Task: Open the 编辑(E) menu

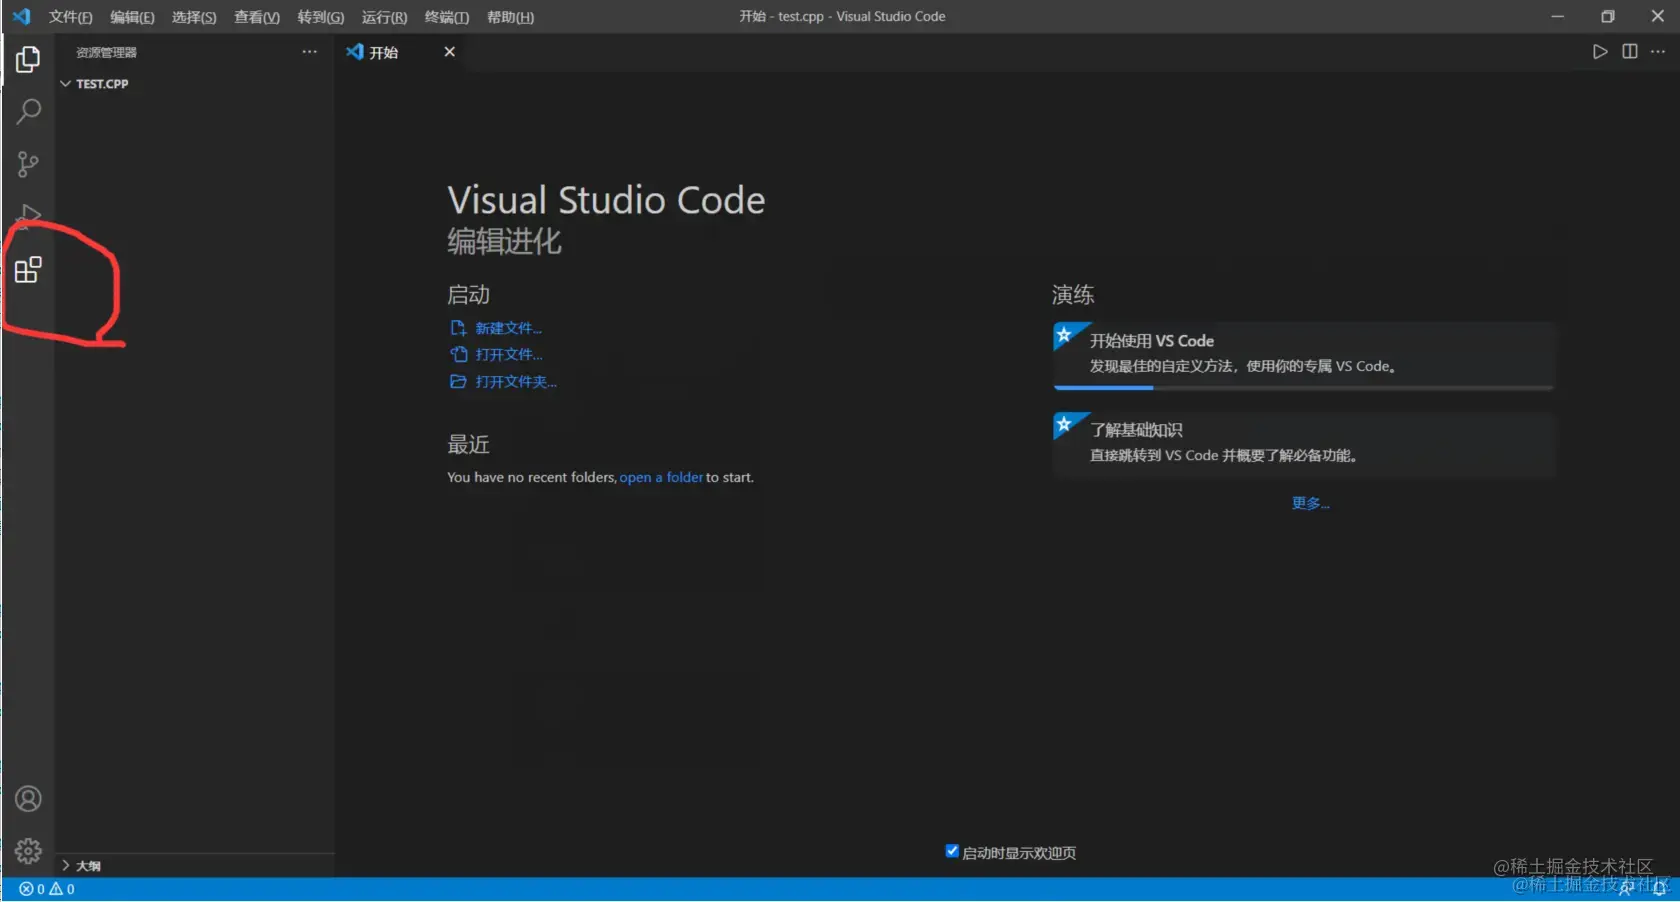Action: [x=132, y=17]
